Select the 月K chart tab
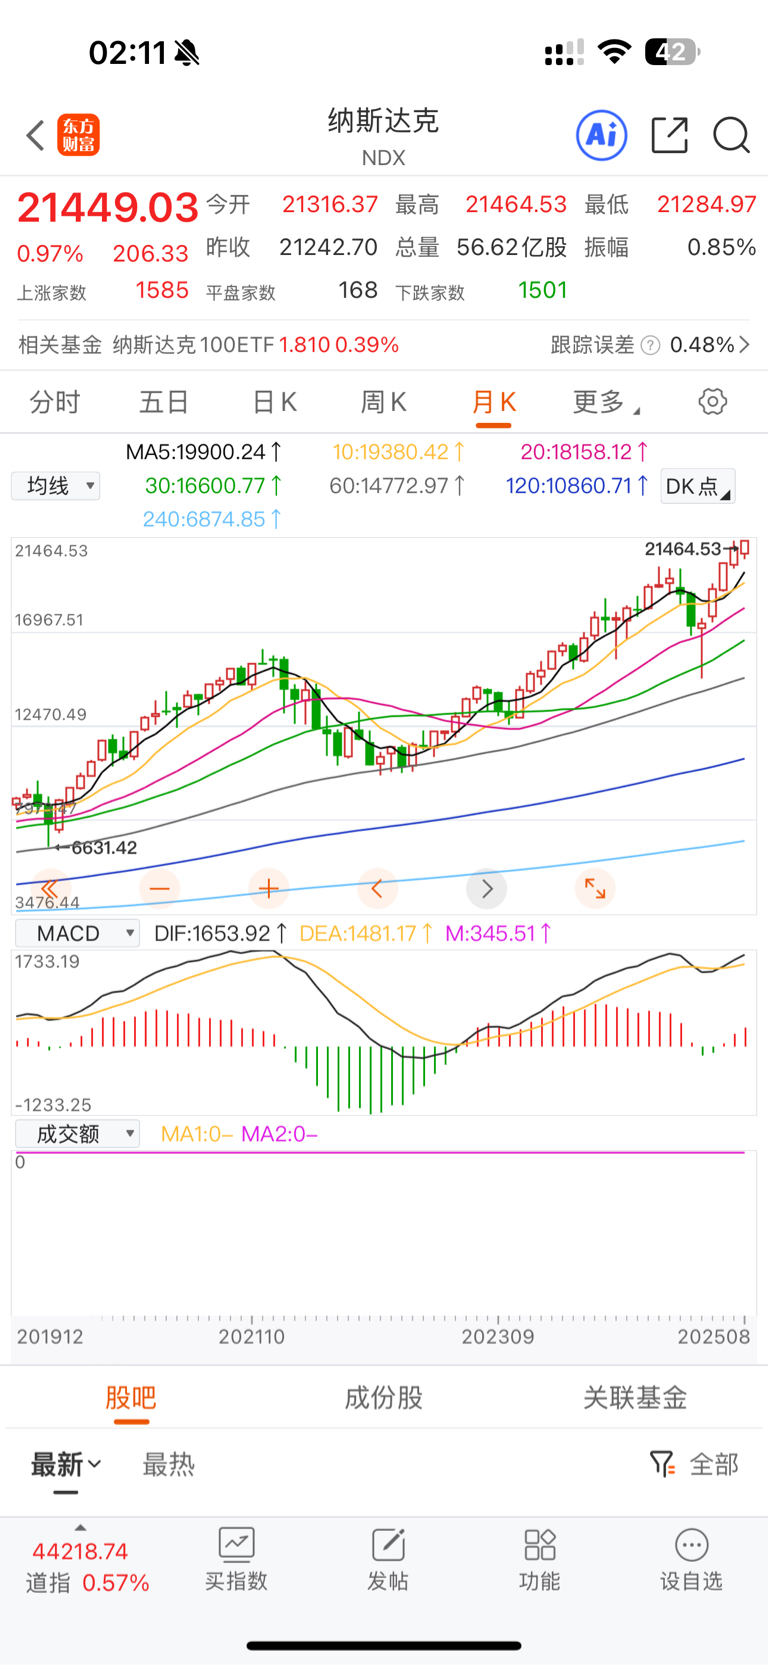Image resolution: width=768 pixels, height=1665 pixels. (494, 402)
